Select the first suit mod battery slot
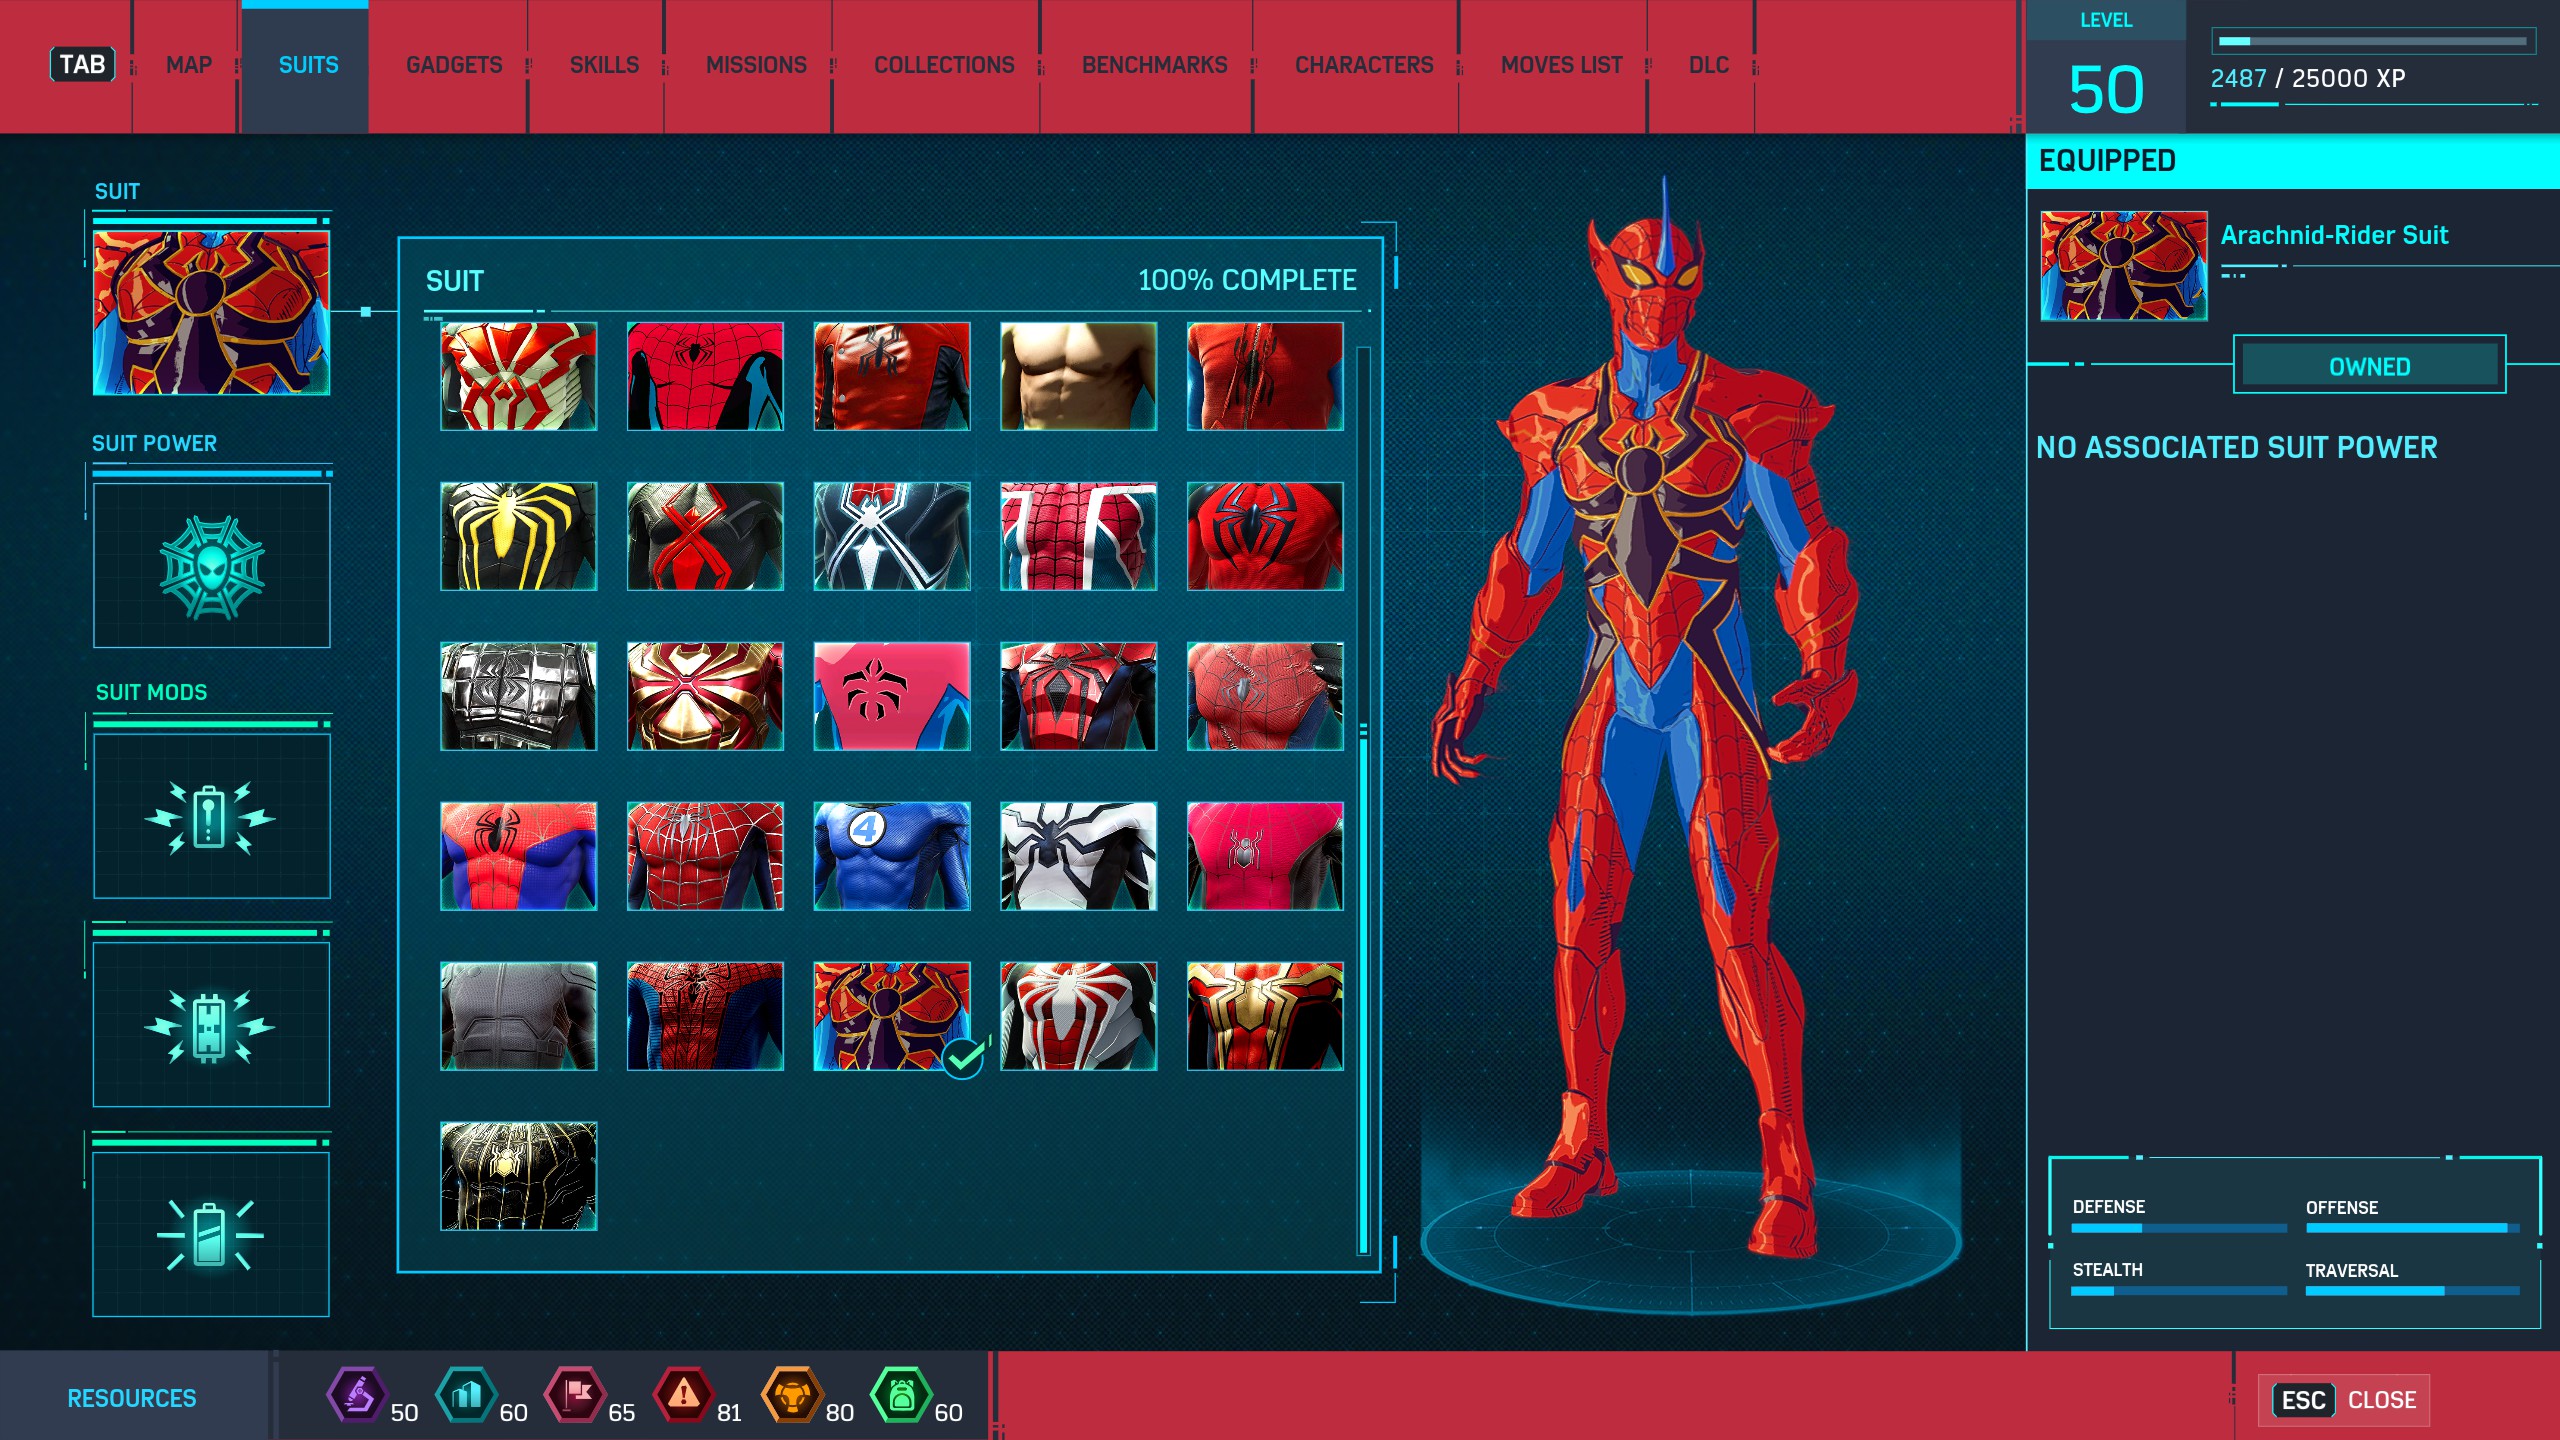 (x=211, y=816)
